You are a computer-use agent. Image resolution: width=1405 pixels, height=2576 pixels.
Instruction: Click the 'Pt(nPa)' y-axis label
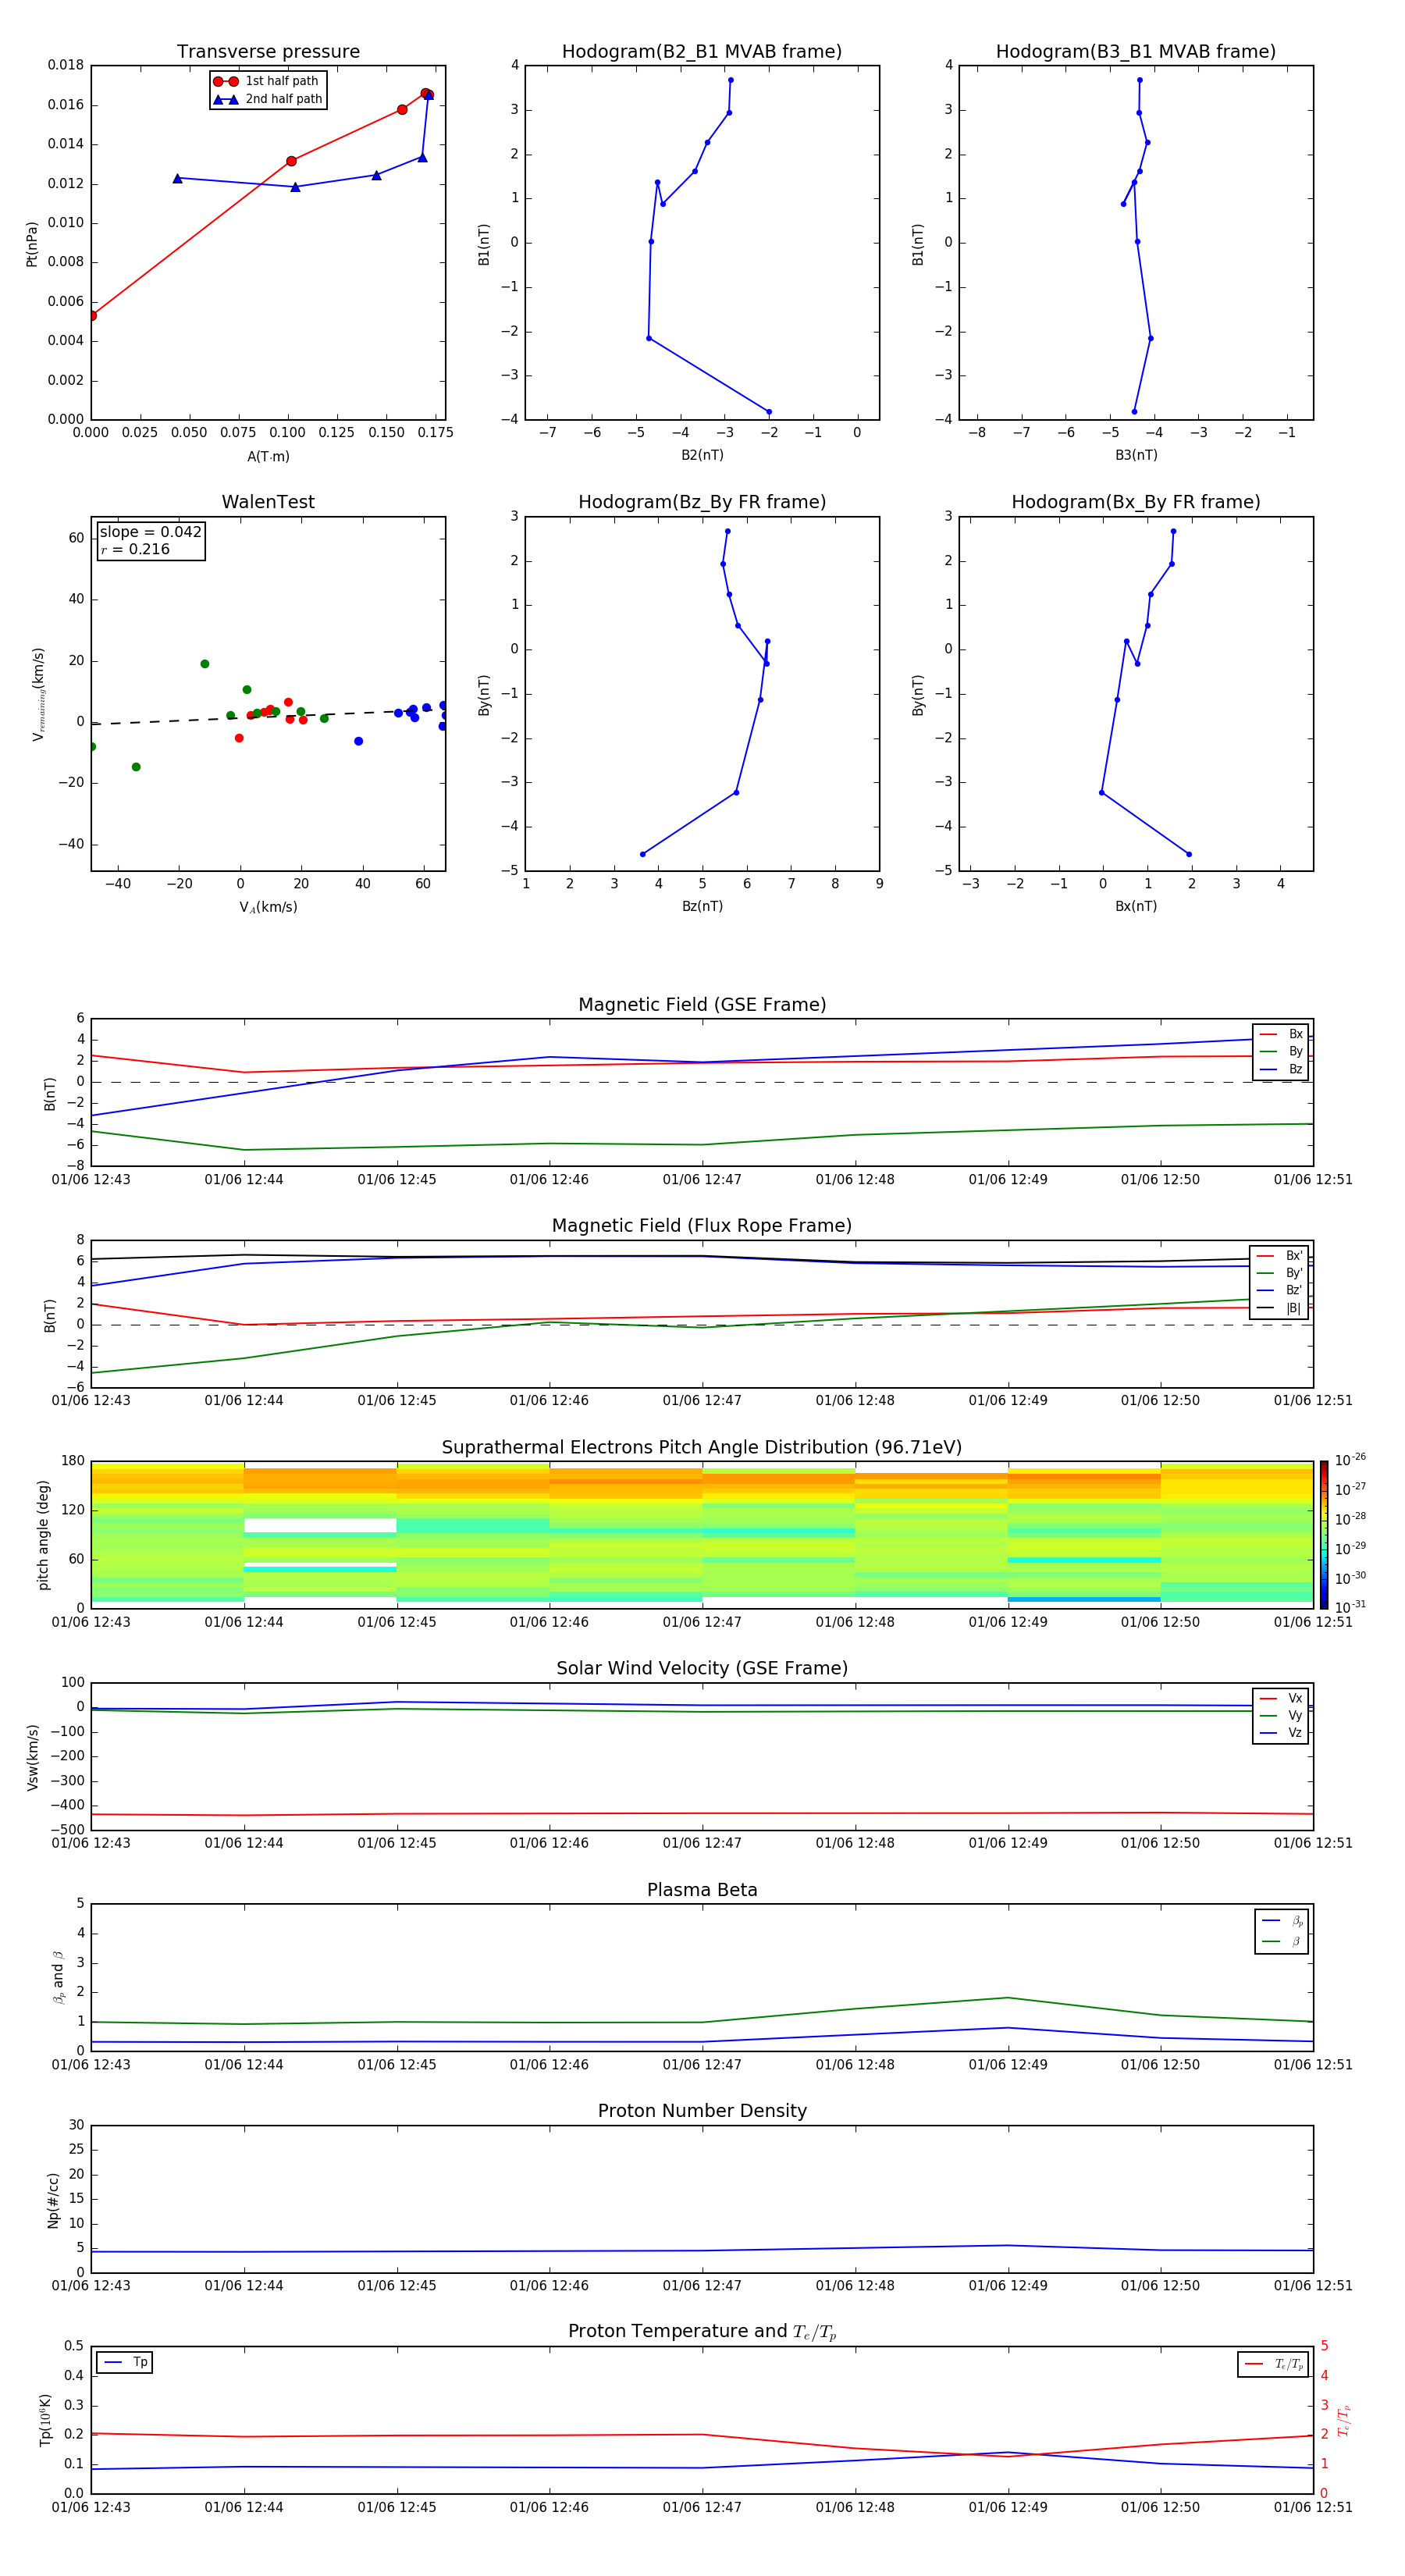pos(31,243)
